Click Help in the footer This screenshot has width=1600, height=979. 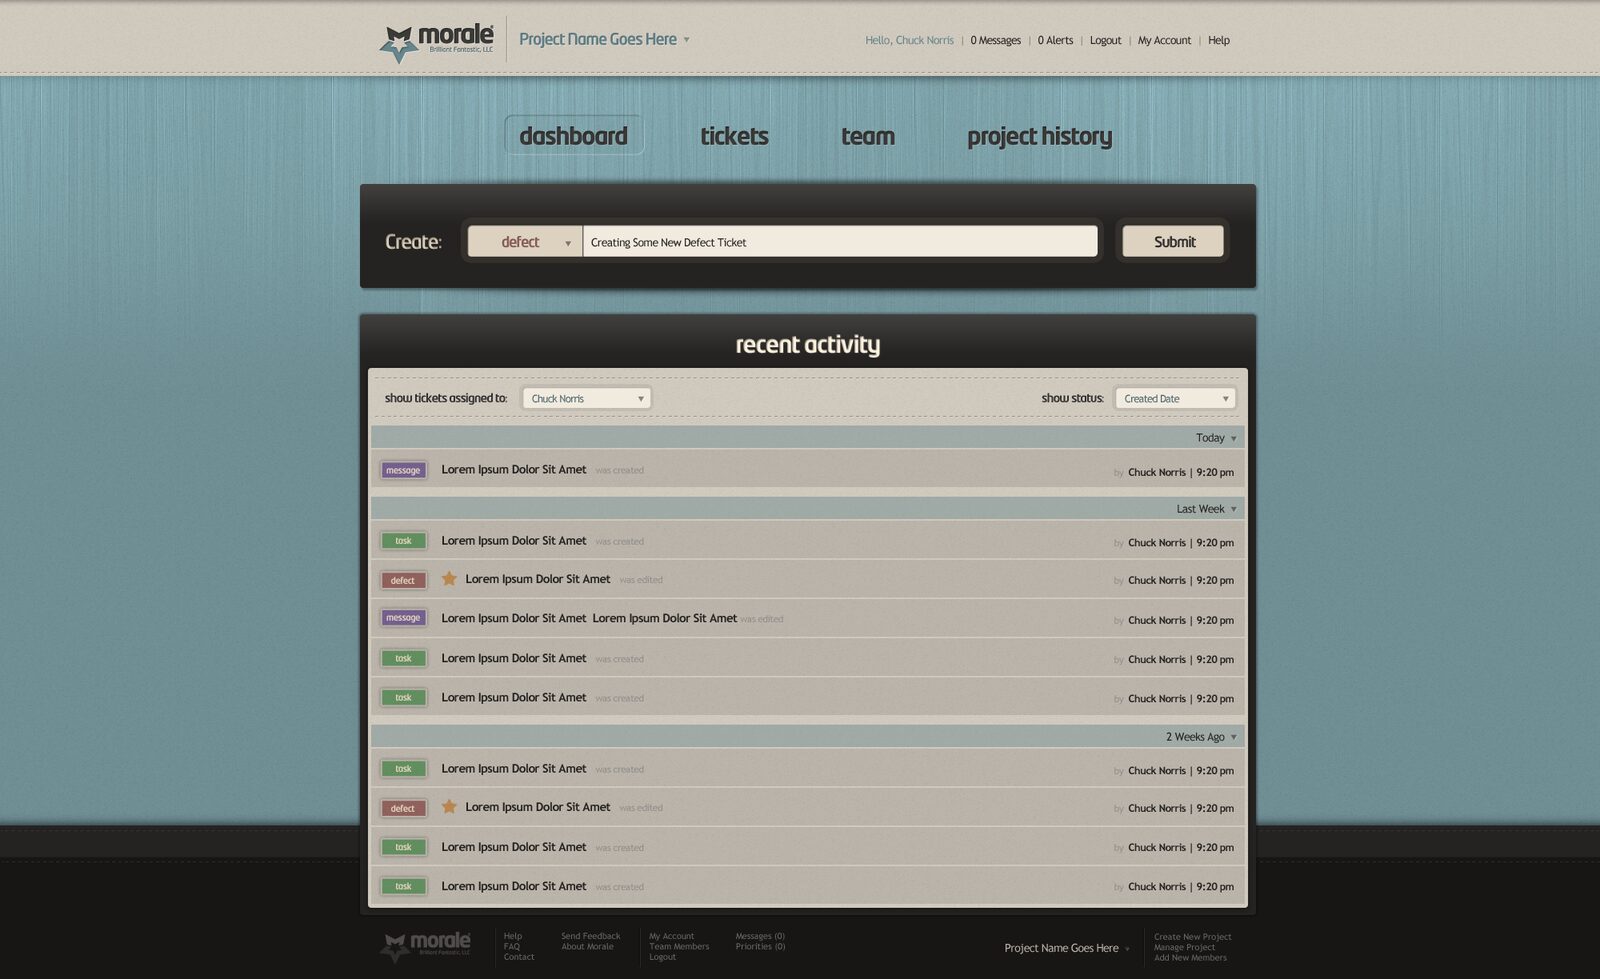click(x=512, y=936)
